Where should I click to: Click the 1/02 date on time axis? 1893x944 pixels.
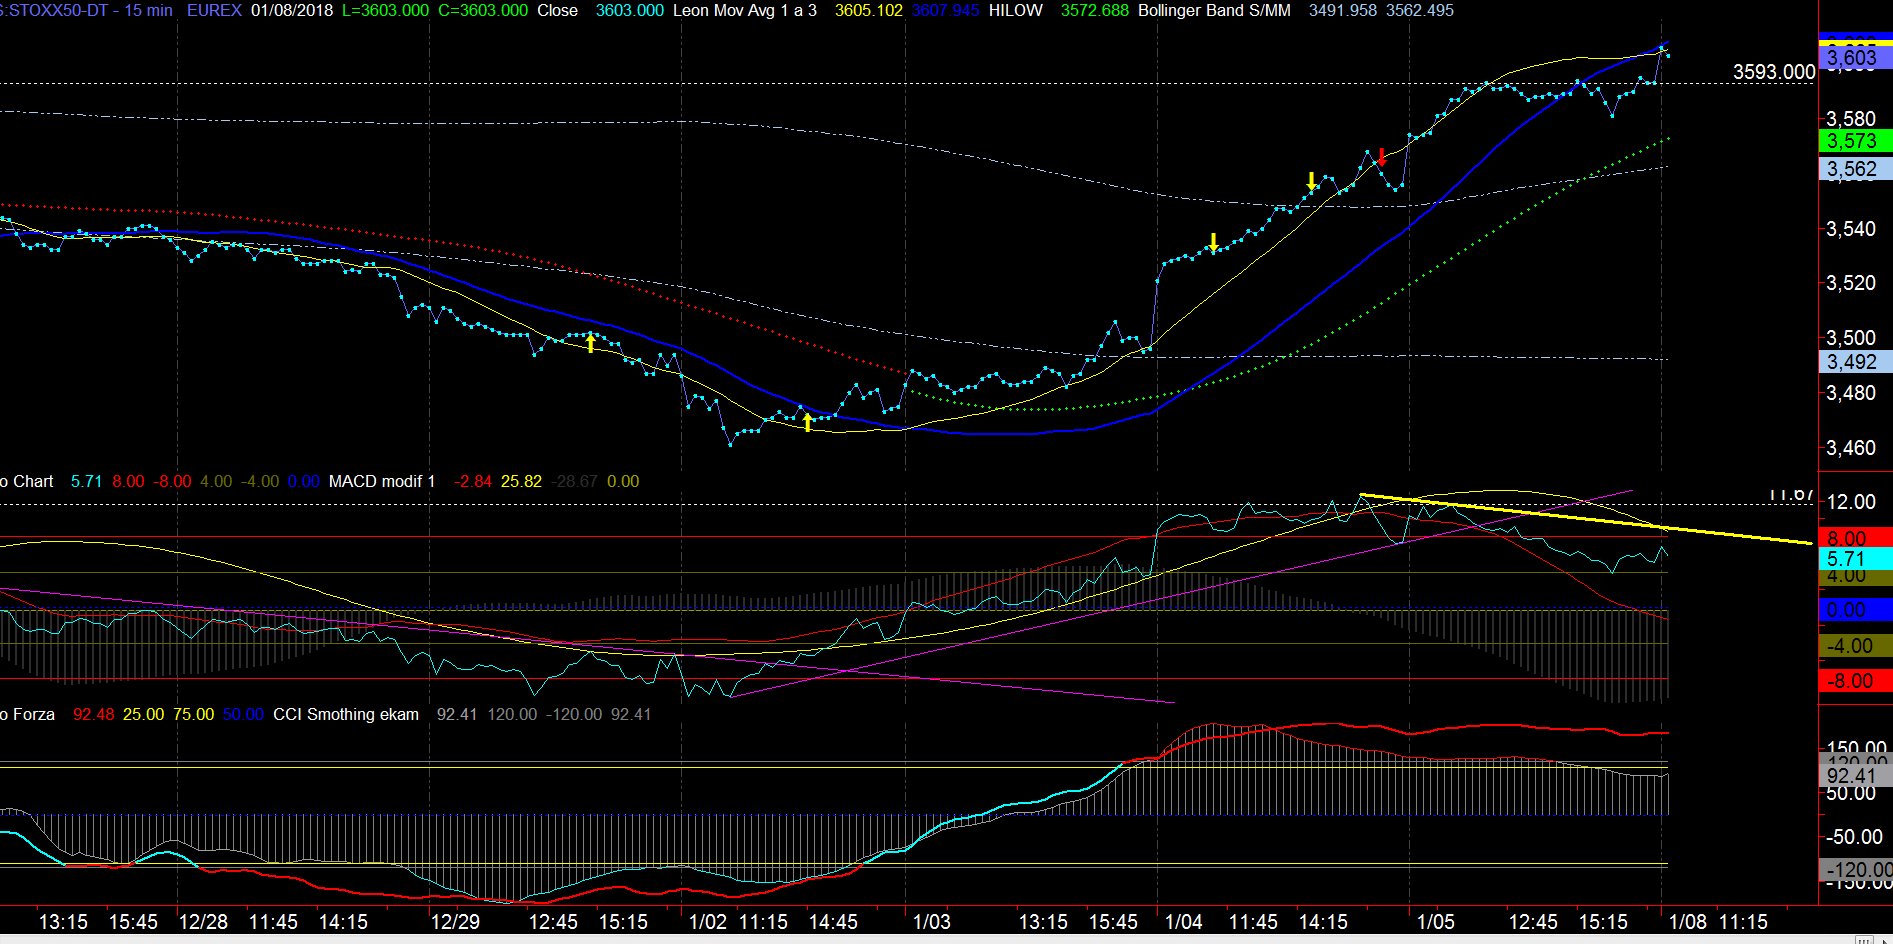coord(708,922)
